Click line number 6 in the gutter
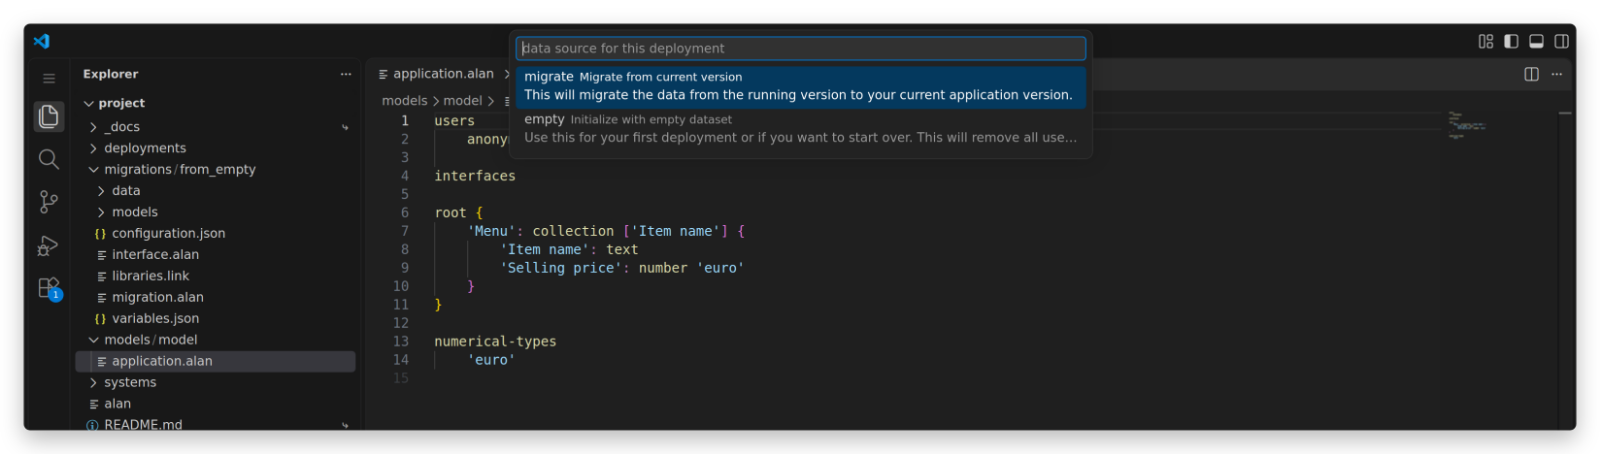This screenshot has height=454, width=1600. click(404, 213)
